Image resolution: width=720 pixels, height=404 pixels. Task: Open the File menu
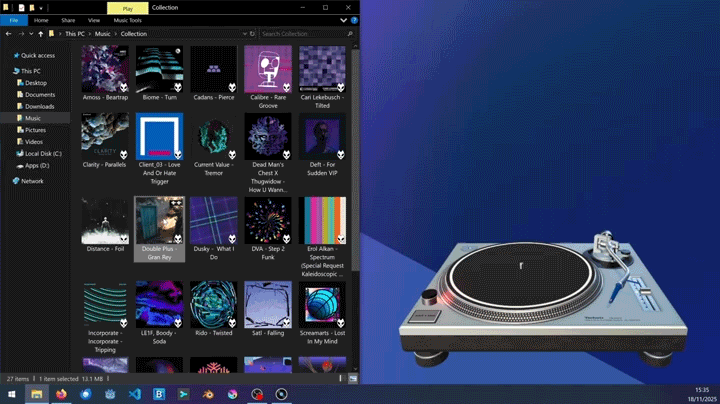coord(14,20)
